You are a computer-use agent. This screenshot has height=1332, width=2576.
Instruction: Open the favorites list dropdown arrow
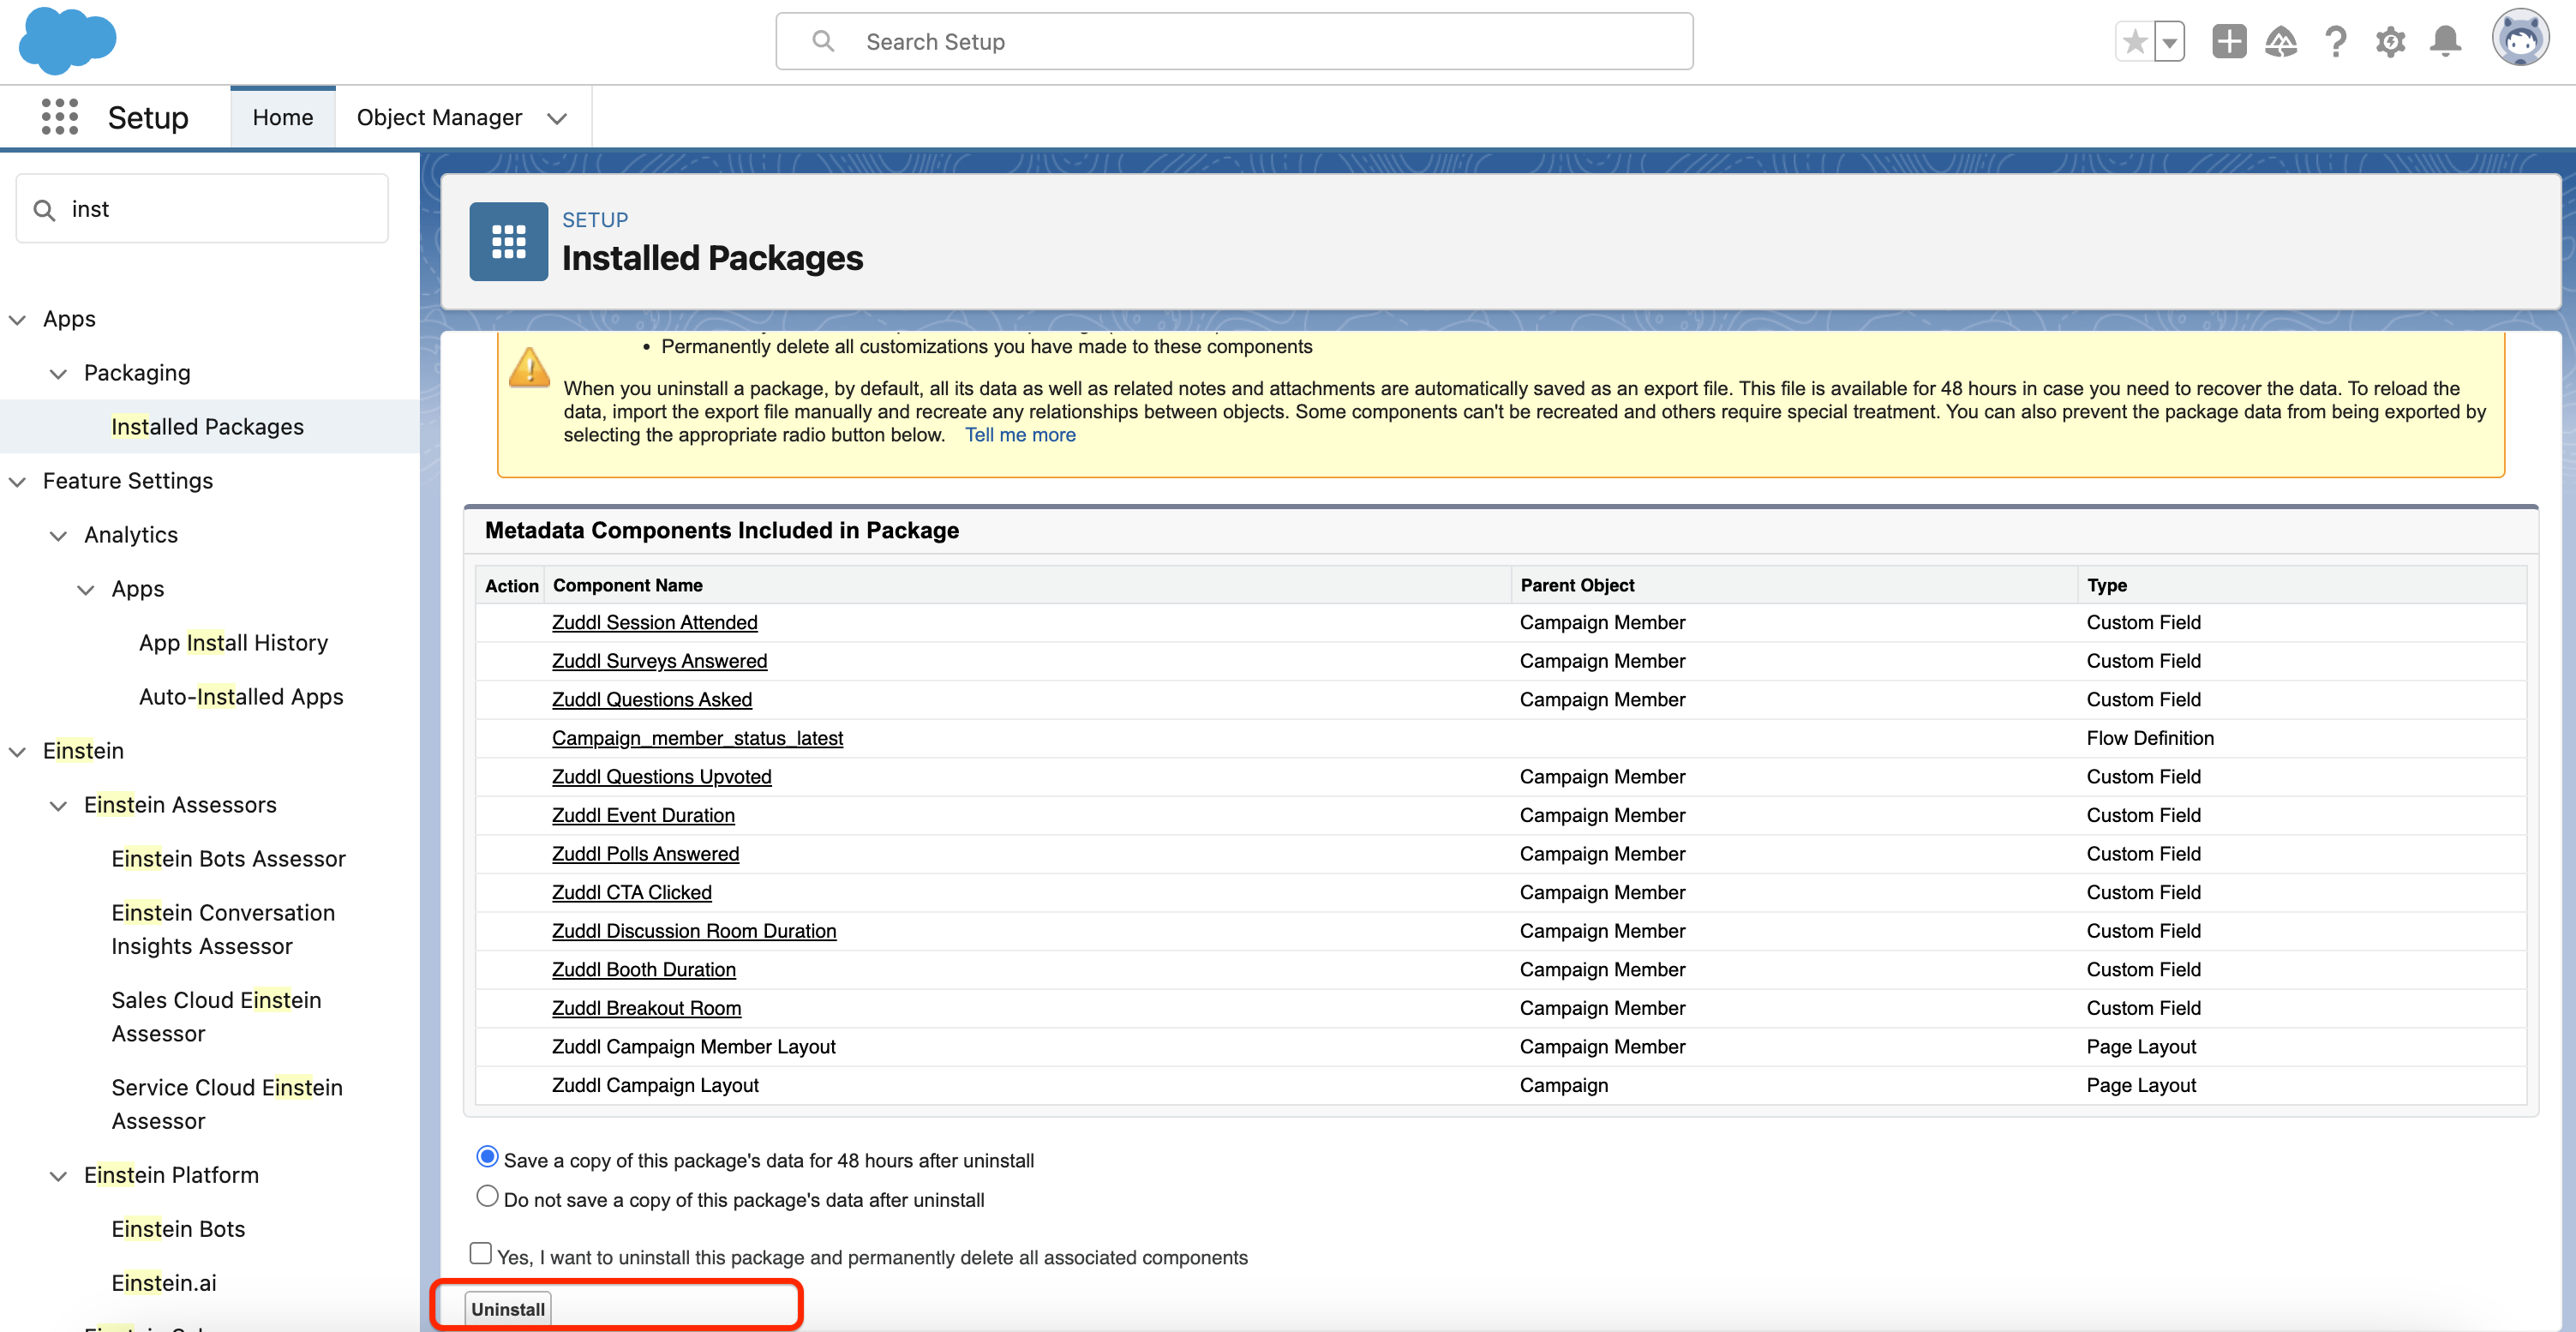click(2169, 42)
